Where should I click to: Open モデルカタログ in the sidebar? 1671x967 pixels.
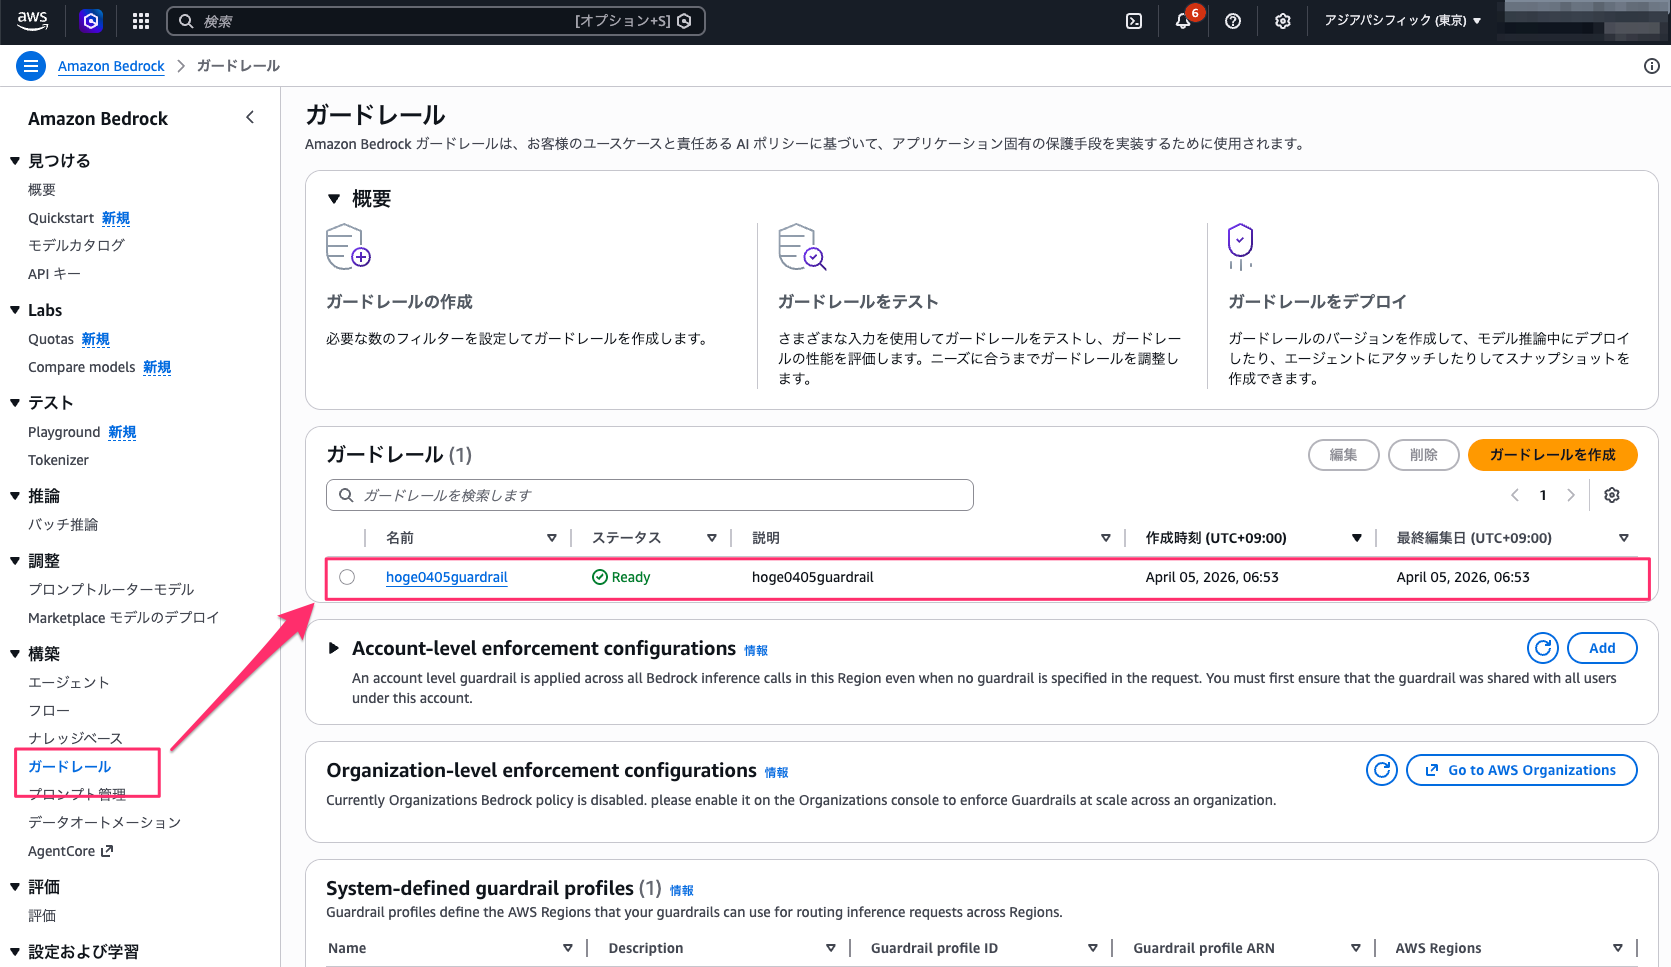[76, 245]
